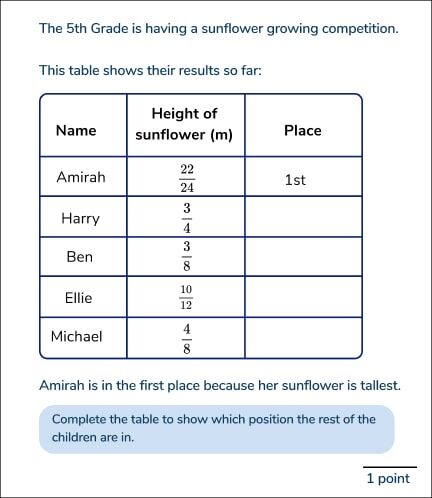Screen dimensions: 432x498
Task: Click the name Ellie in the table
Action: [78, 298]
